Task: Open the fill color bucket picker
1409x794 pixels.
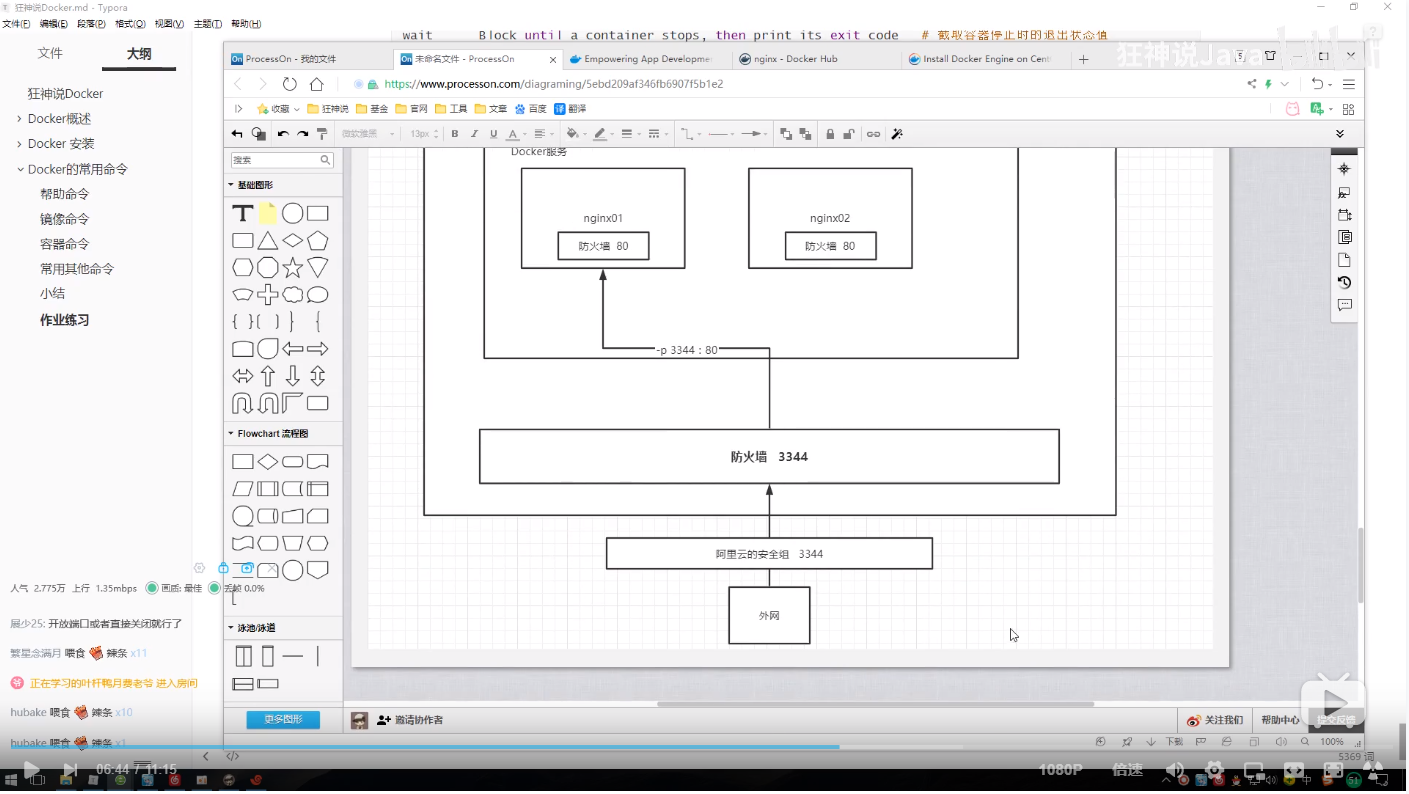Action: [x=575, y=134]
